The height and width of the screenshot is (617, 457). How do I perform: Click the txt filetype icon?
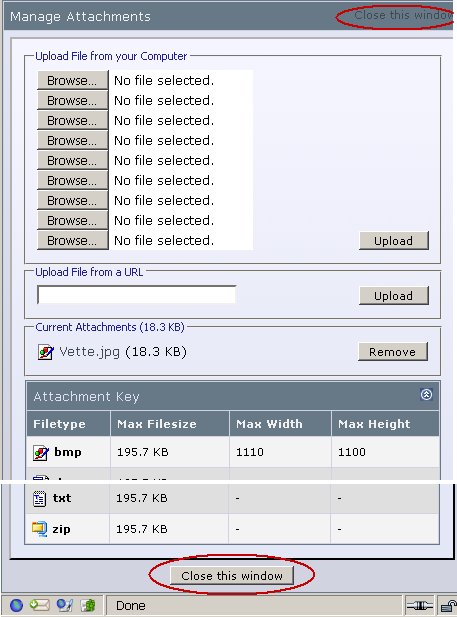(39, 499)
